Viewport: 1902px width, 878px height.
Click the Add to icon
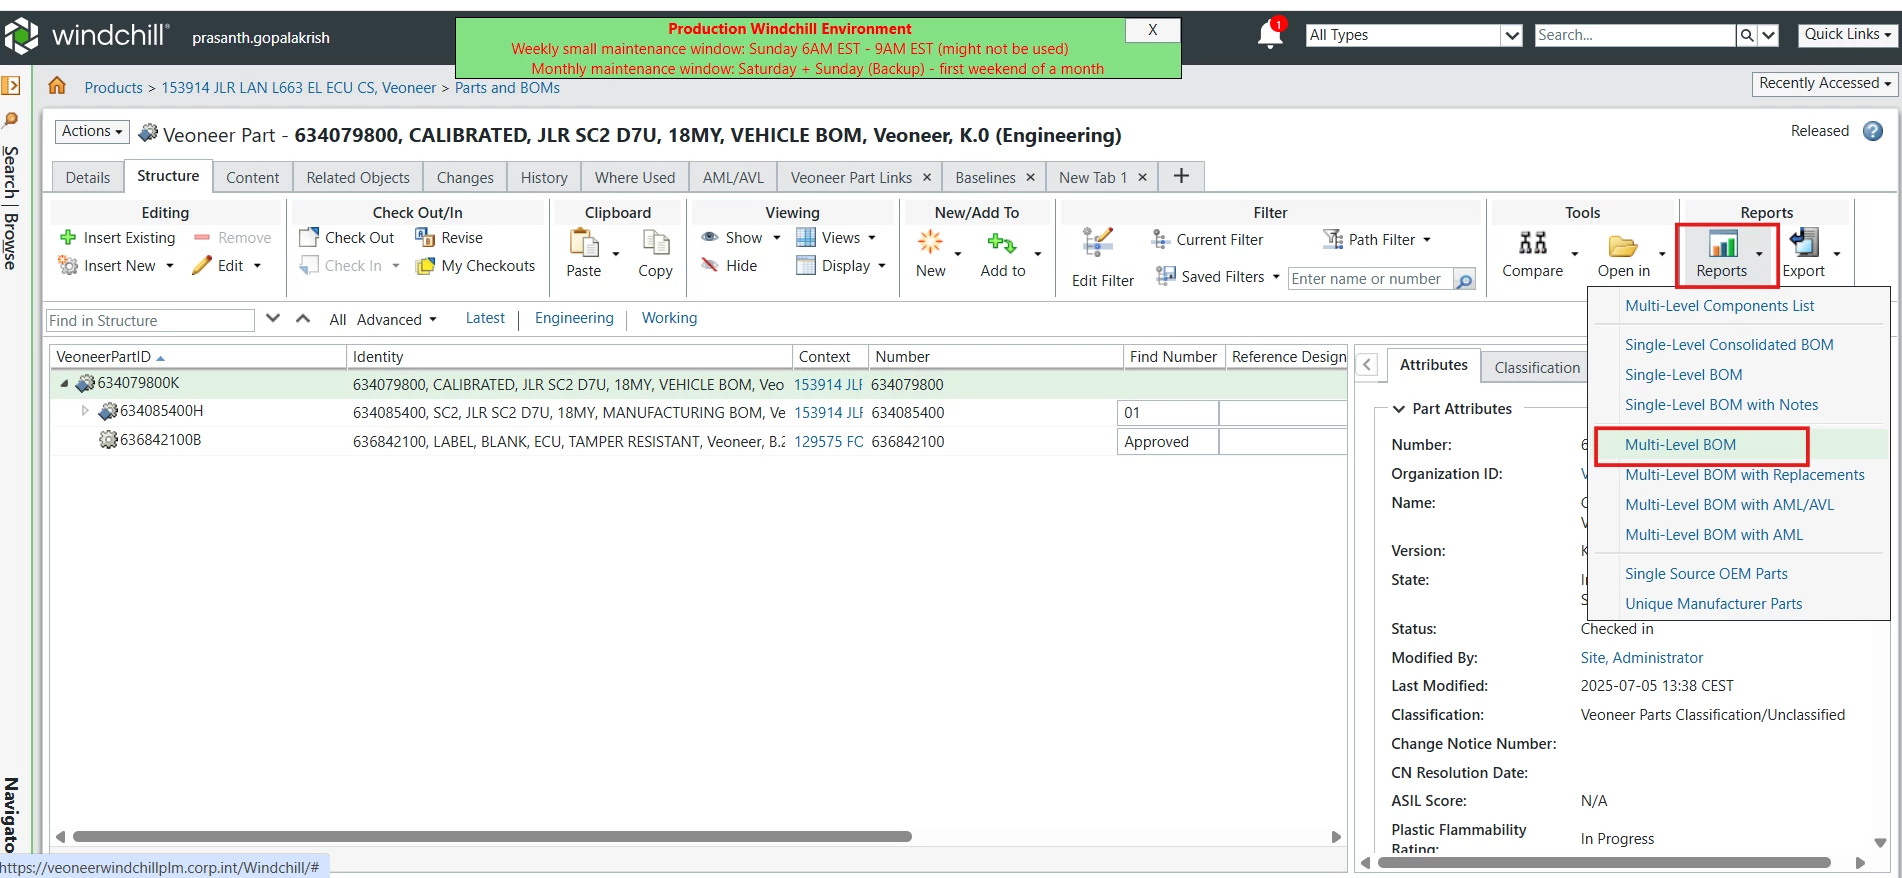coord(1002,243)
